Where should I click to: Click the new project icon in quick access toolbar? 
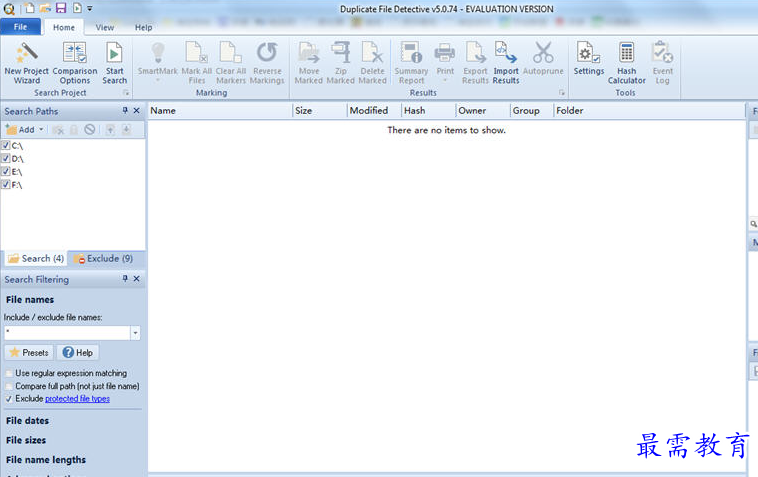(x=29, y=8)
